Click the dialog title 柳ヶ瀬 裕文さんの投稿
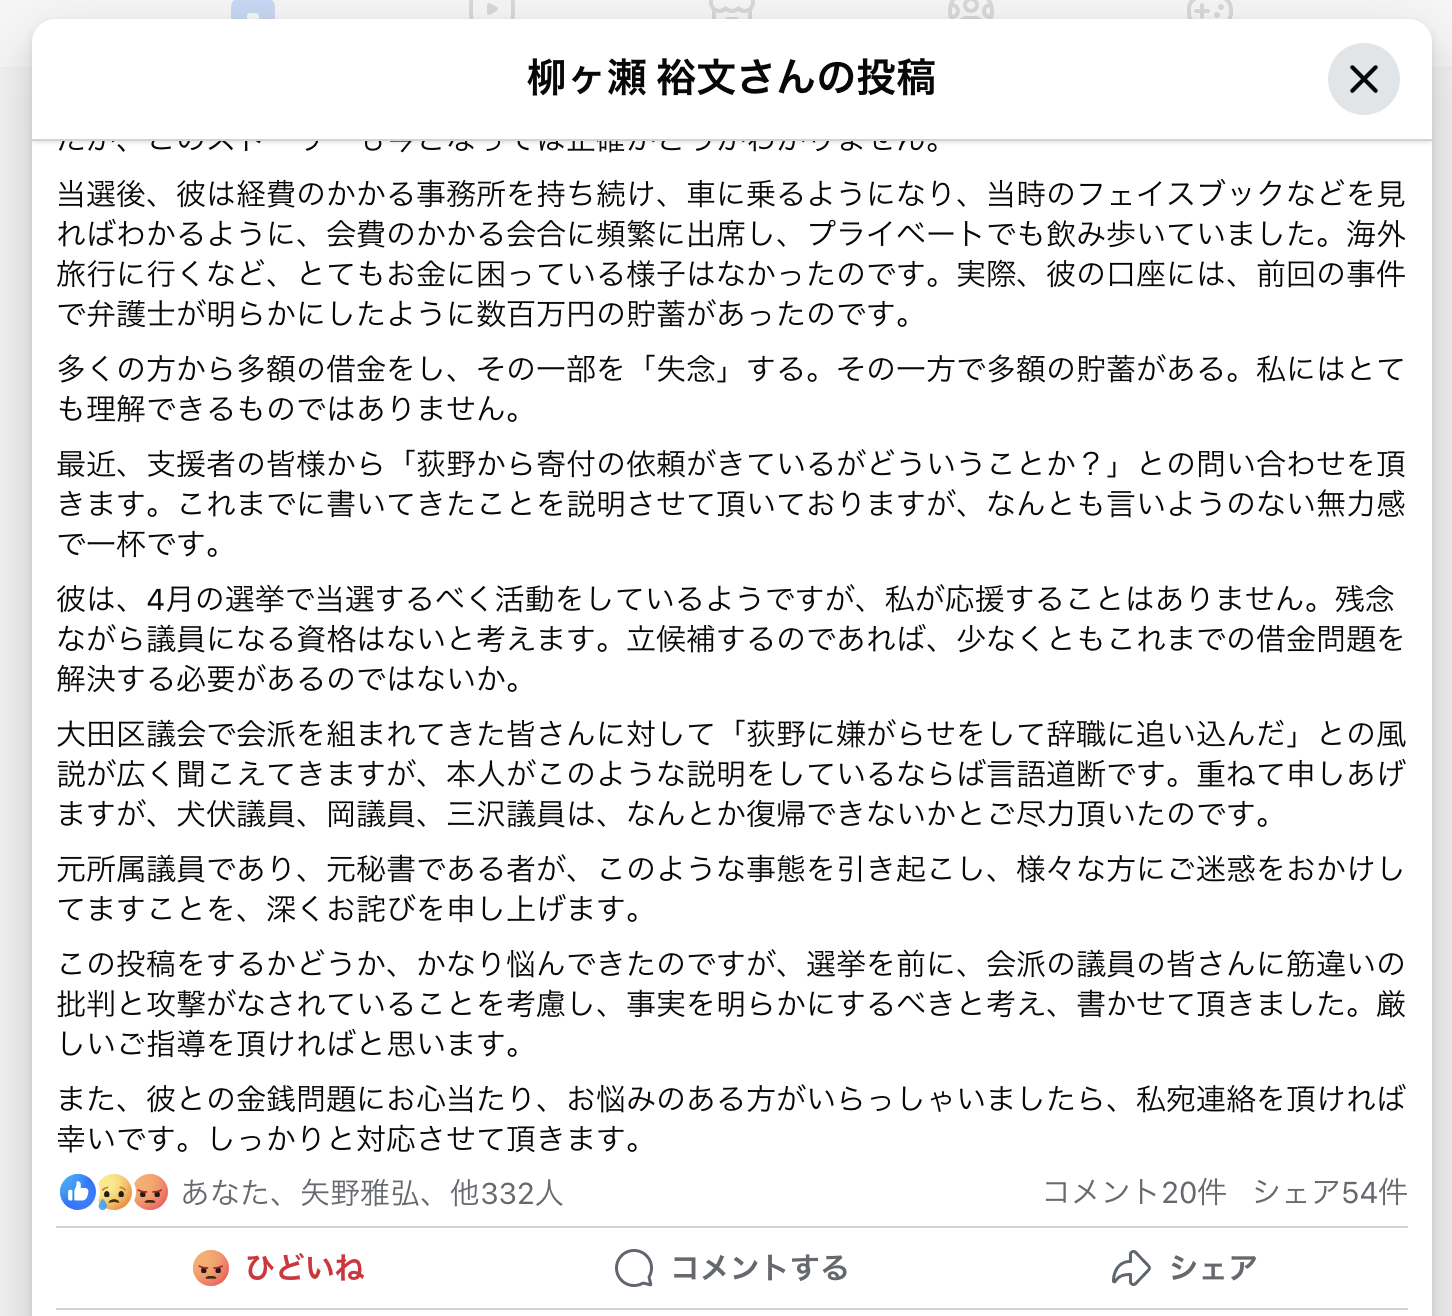The height and width of the screenshot is (1316, 1452). (x=731, y=78)
